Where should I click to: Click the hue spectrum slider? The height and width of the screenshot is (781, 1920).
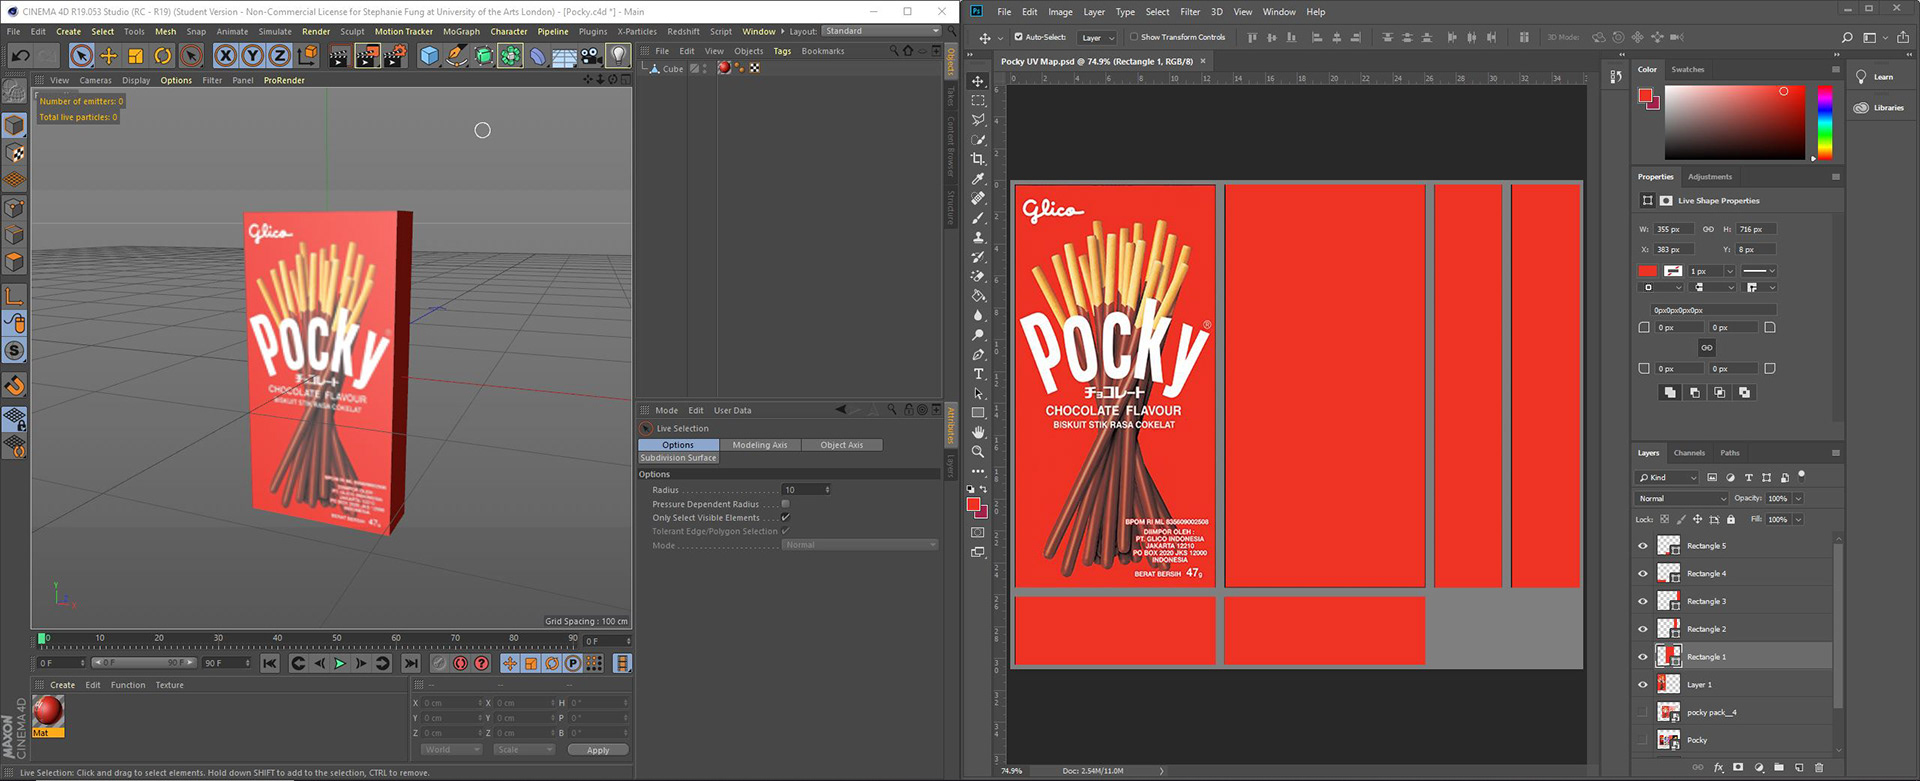(1825, 122)
